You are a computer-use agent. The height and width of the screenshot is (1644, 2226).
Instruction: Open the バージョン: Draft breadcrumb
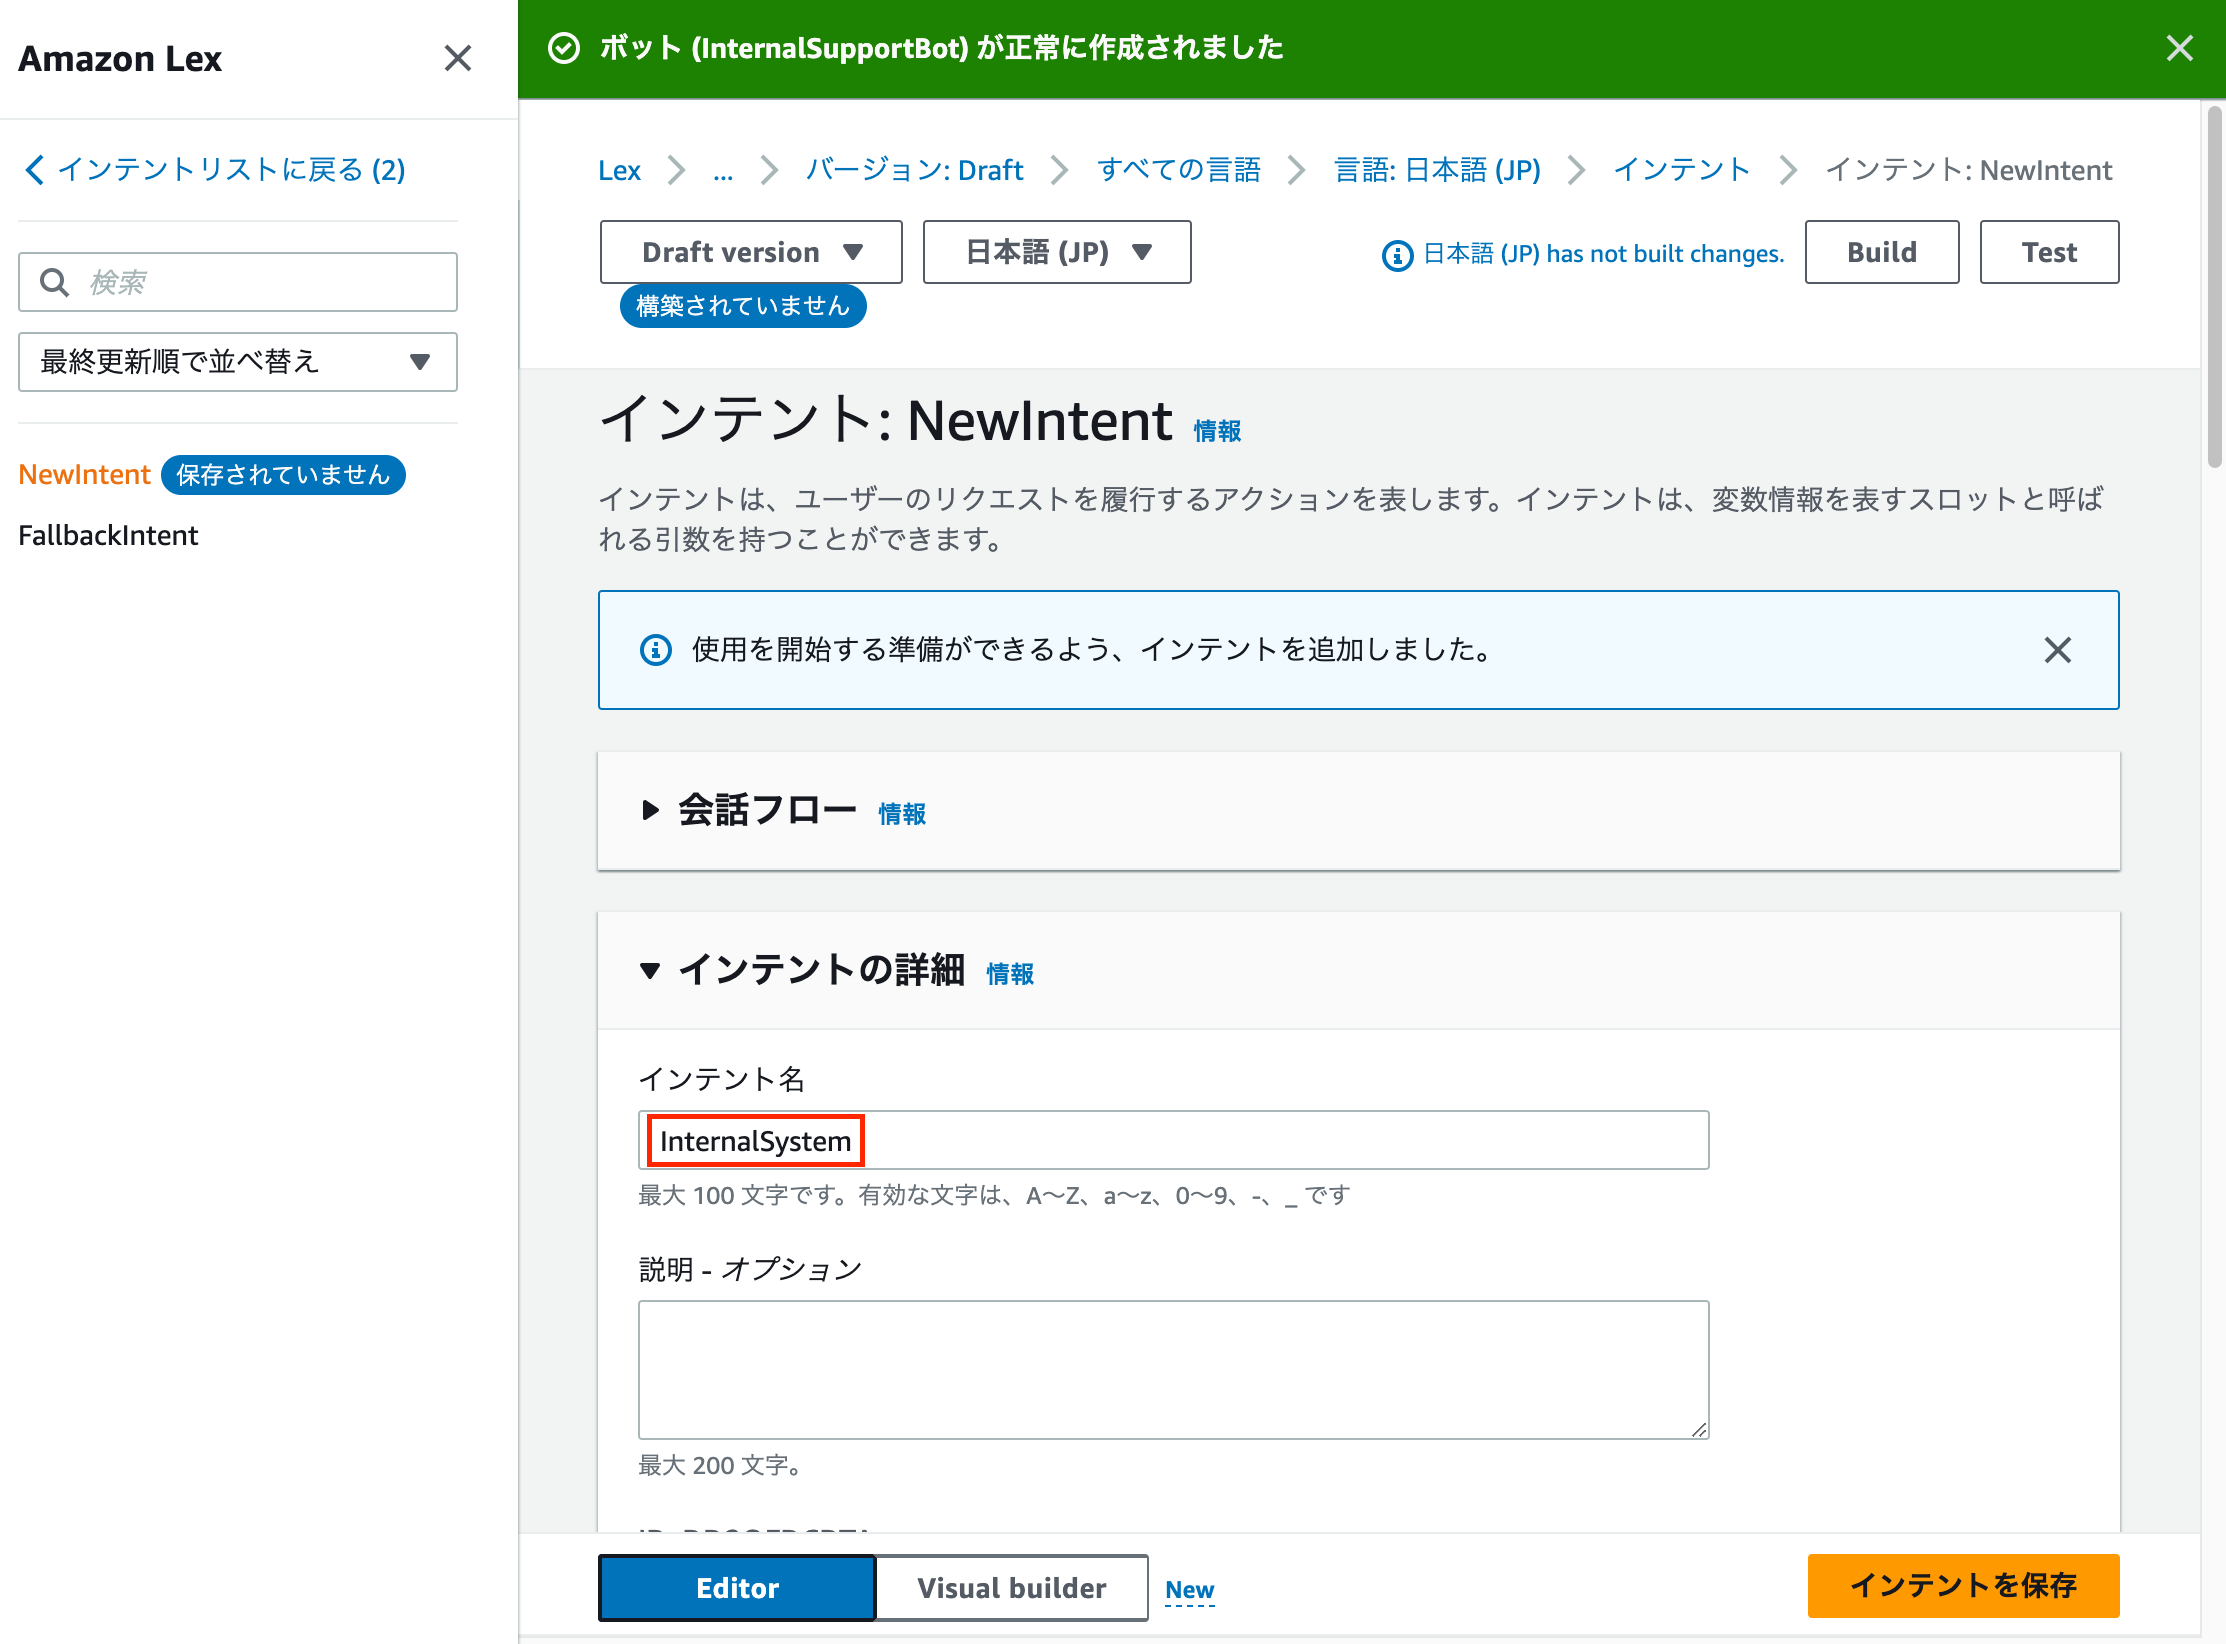(x=914, y=170)
